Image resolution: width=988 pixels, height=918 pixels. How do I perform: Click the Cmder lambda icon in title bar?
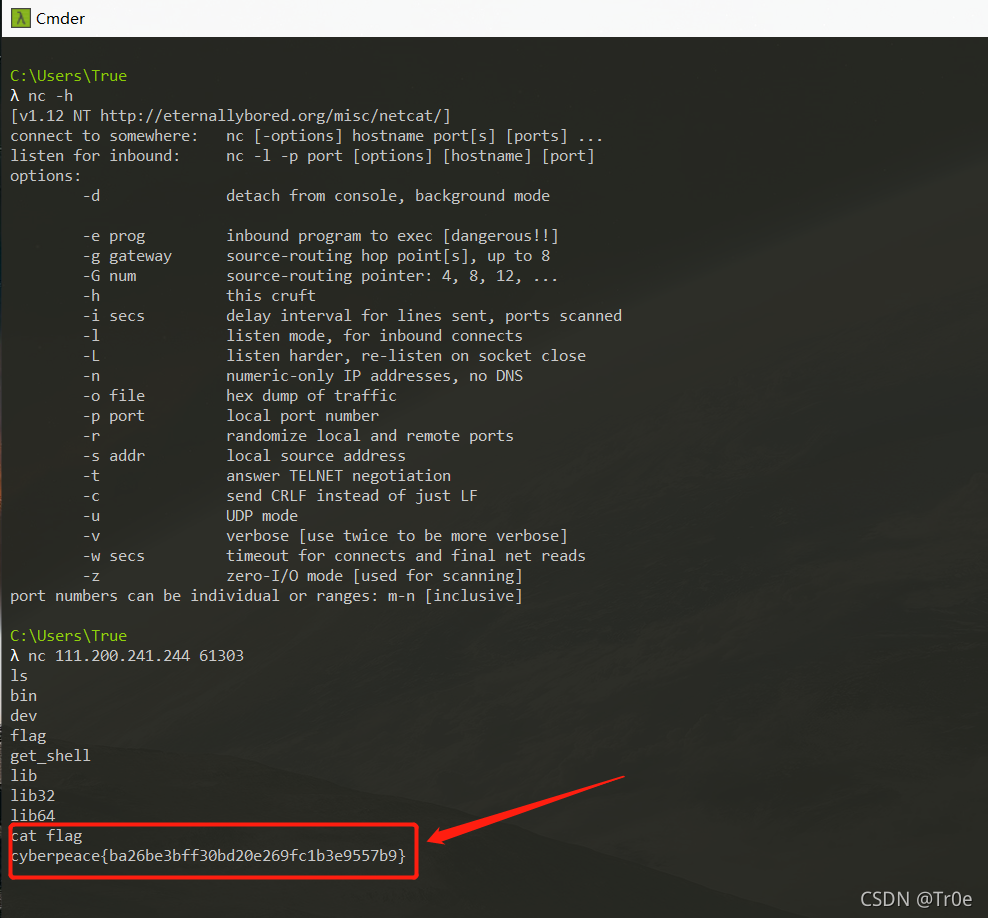click(21, 18)
